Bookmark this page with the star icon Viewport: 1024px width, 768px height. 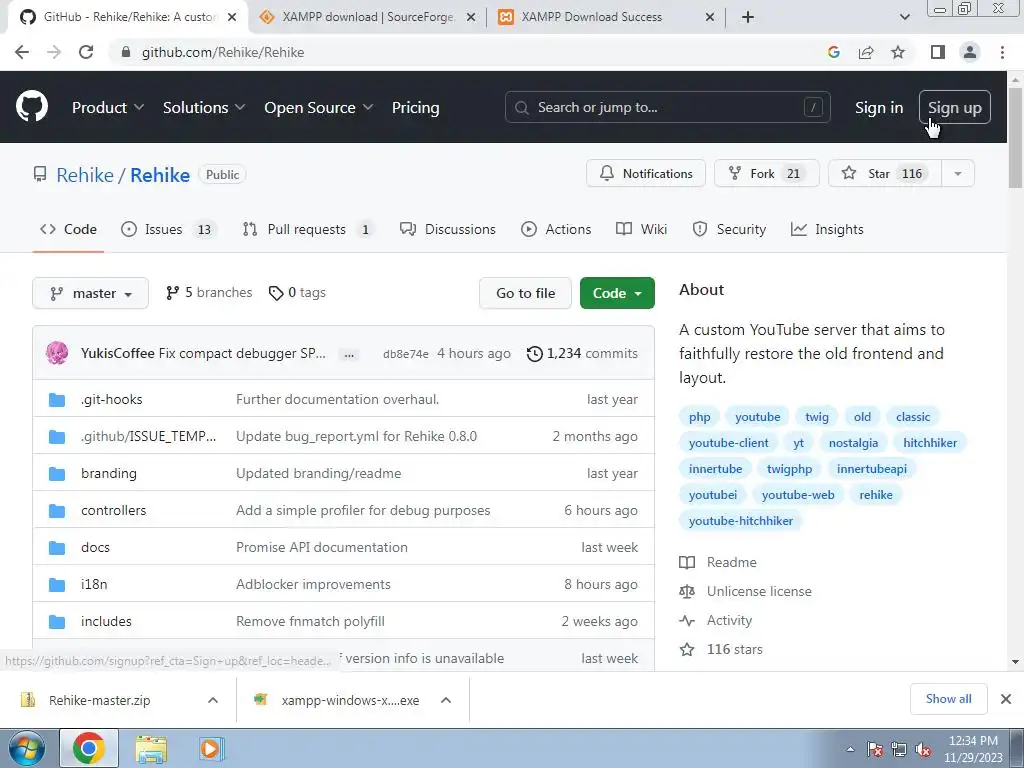[x=898, y=52]
